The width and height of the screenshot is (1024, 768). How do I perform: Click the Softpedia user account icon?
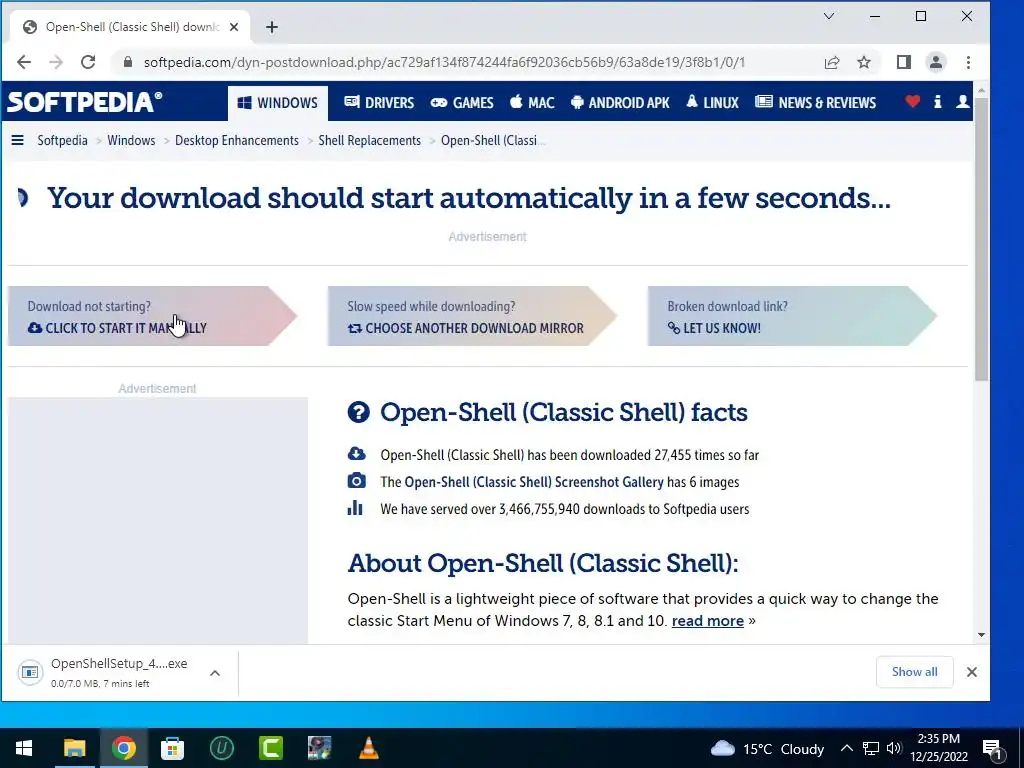[x=962, y=101]
